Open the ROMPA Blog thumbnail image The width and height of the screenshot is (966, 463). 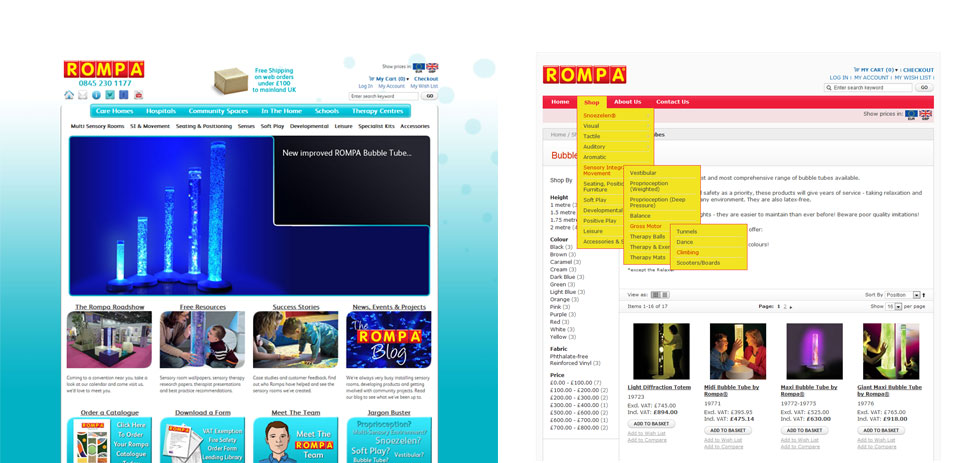click(x=388, y=339)
